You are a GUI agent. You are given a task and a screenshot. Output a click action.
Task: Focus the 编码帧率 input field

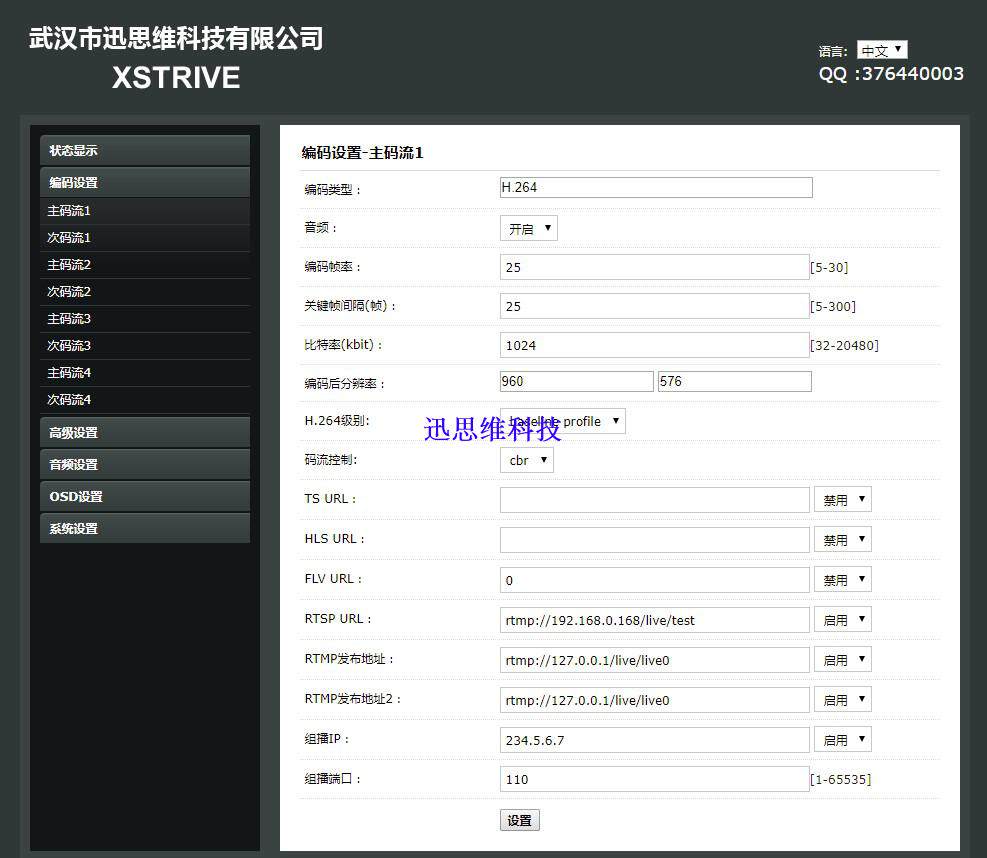[655, 267]
